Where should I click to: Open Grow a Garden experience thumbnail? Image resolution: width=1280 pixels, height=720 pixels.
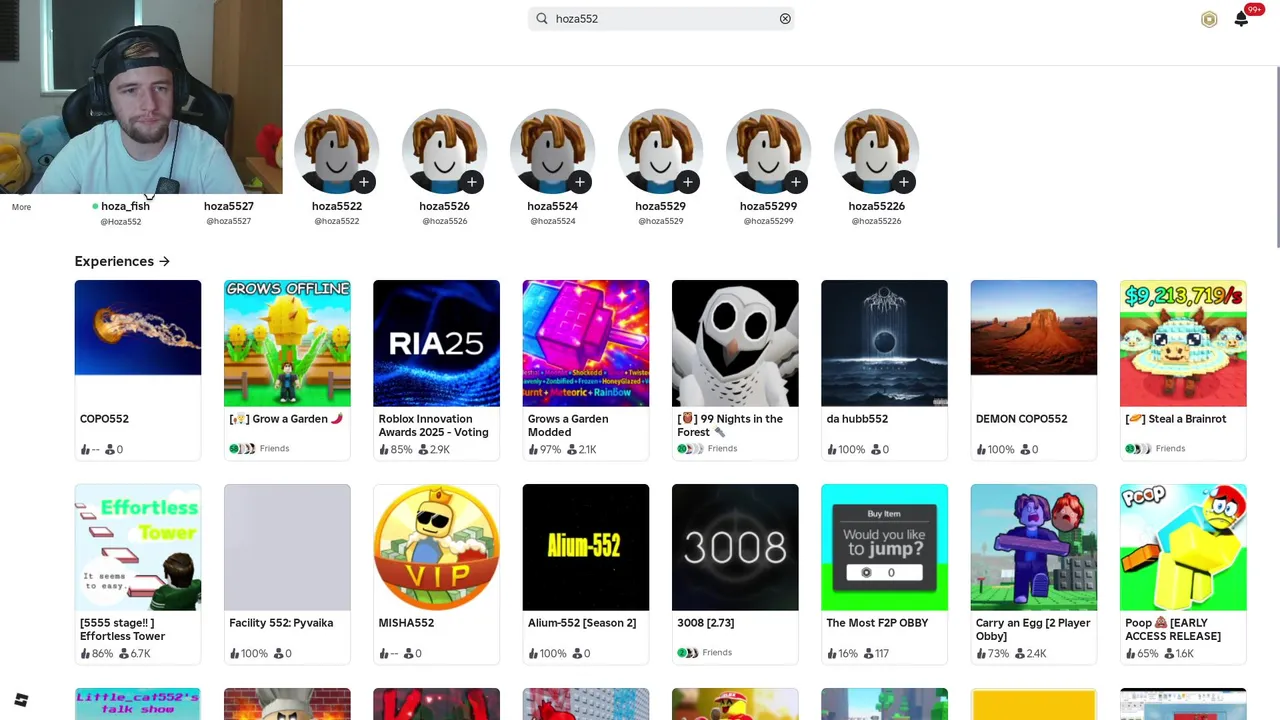[x=287, y=343]
